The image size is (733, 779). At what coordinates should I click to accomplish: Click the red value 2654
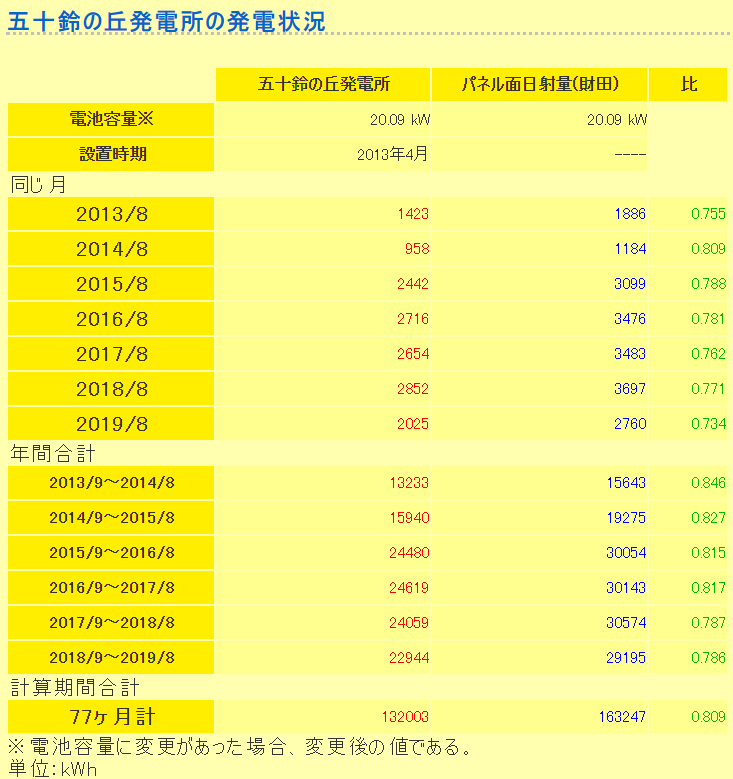pyautogui.click(x=413, y=354)
